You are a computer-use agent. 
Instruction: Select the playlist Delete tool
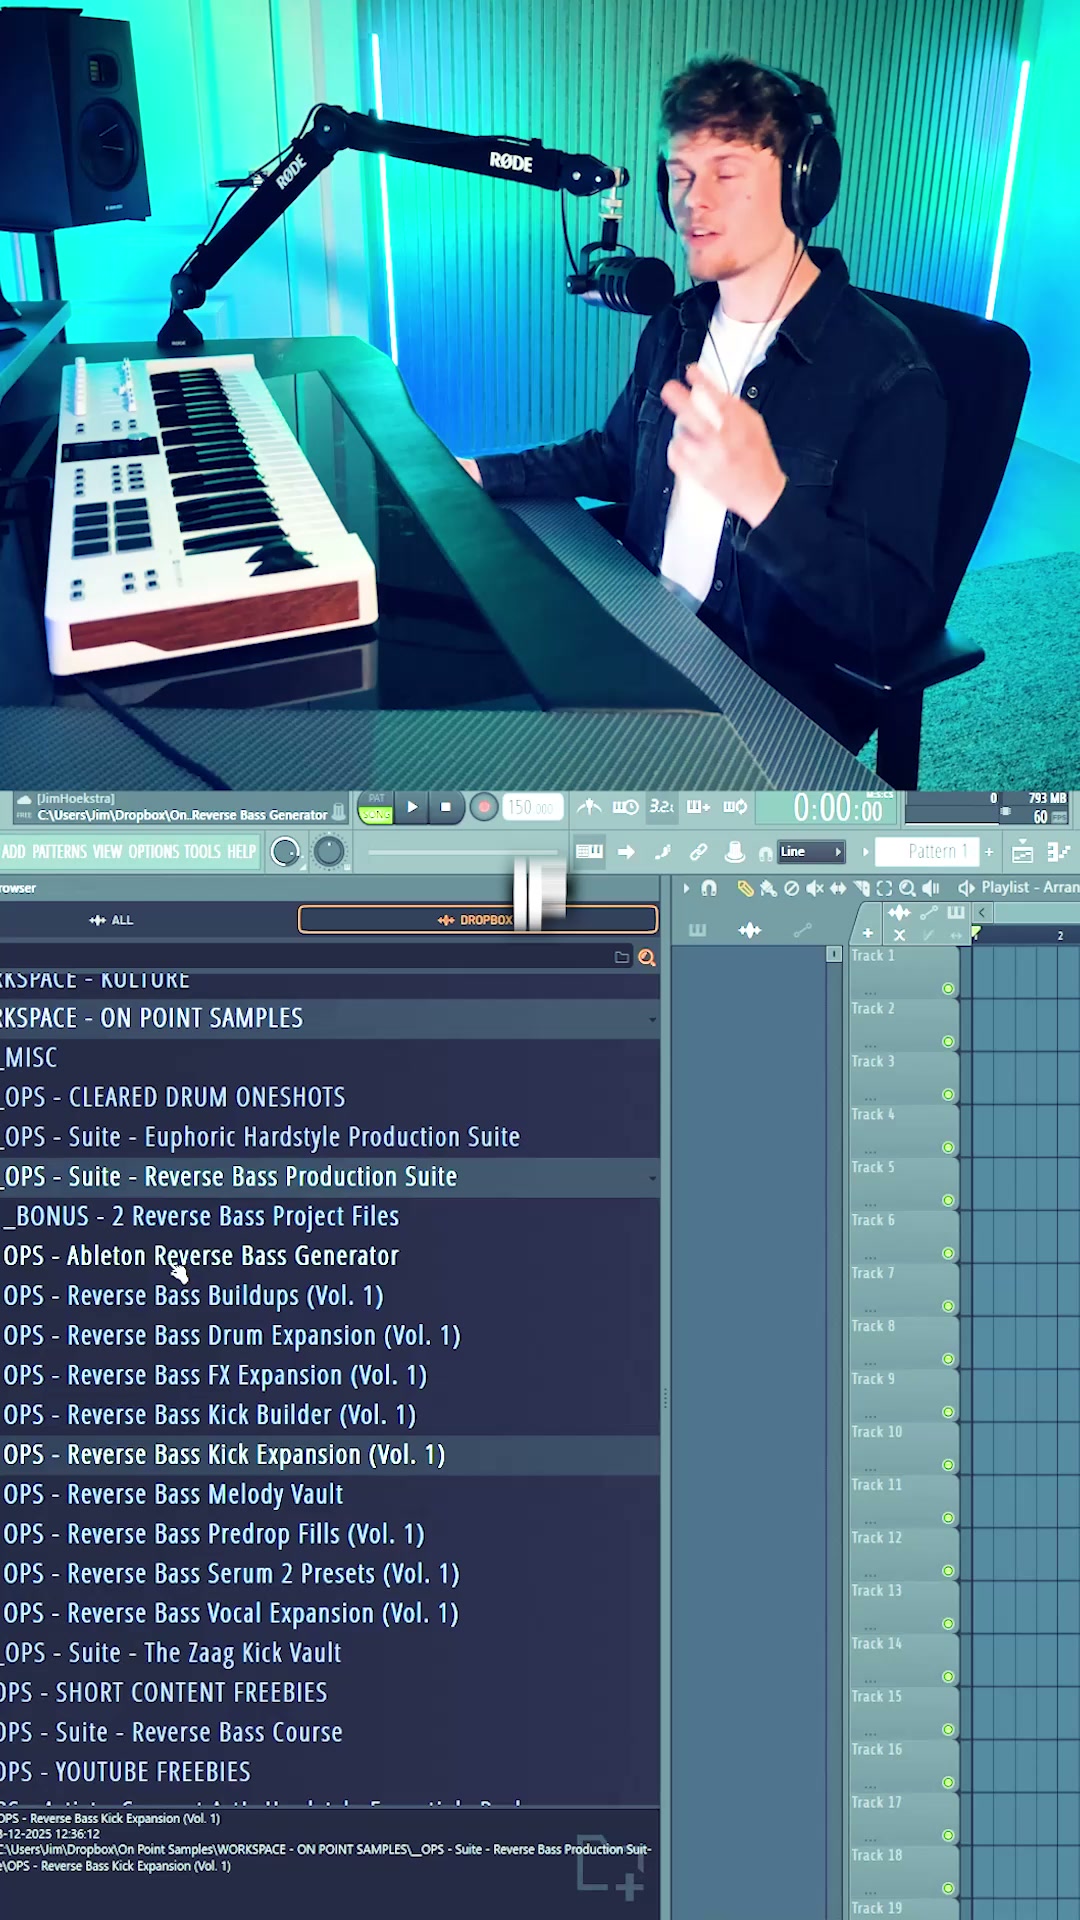pyautogui.click(x=791, y=888)
